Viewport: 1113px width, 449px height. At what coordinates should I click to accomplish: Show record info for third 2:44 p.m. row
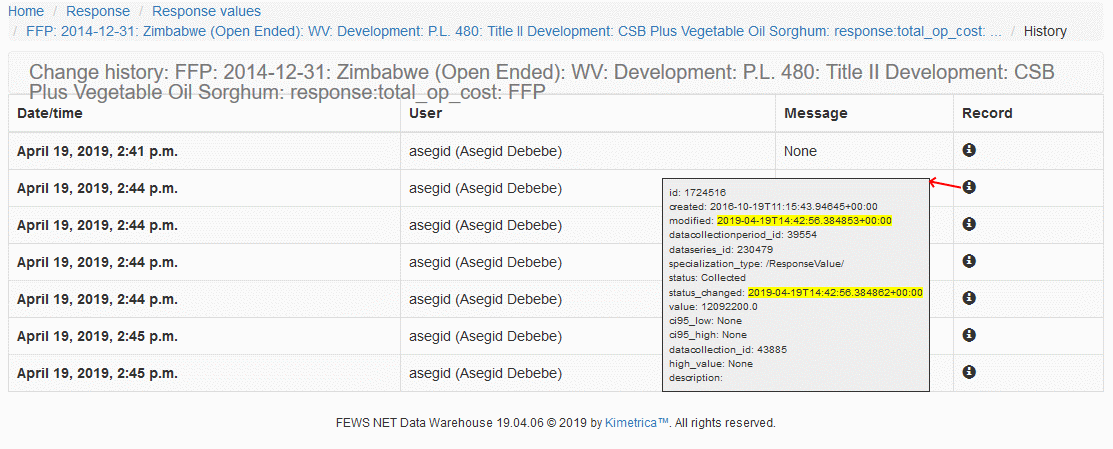[x=968, y=261]
